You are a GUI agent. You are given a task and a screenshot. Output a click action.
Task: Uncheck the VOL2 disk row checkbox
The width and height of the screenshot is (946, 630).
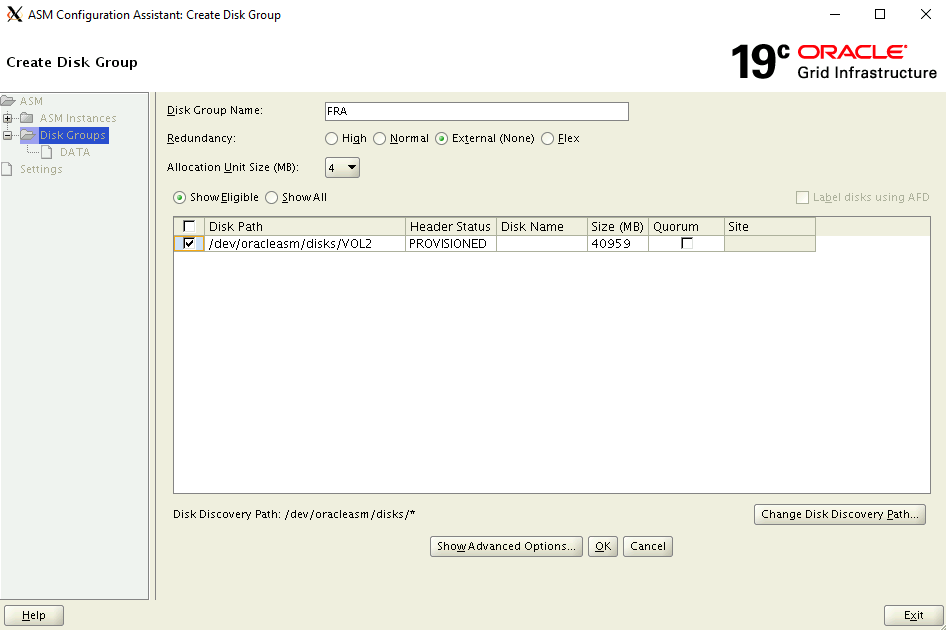click(189, 243)
